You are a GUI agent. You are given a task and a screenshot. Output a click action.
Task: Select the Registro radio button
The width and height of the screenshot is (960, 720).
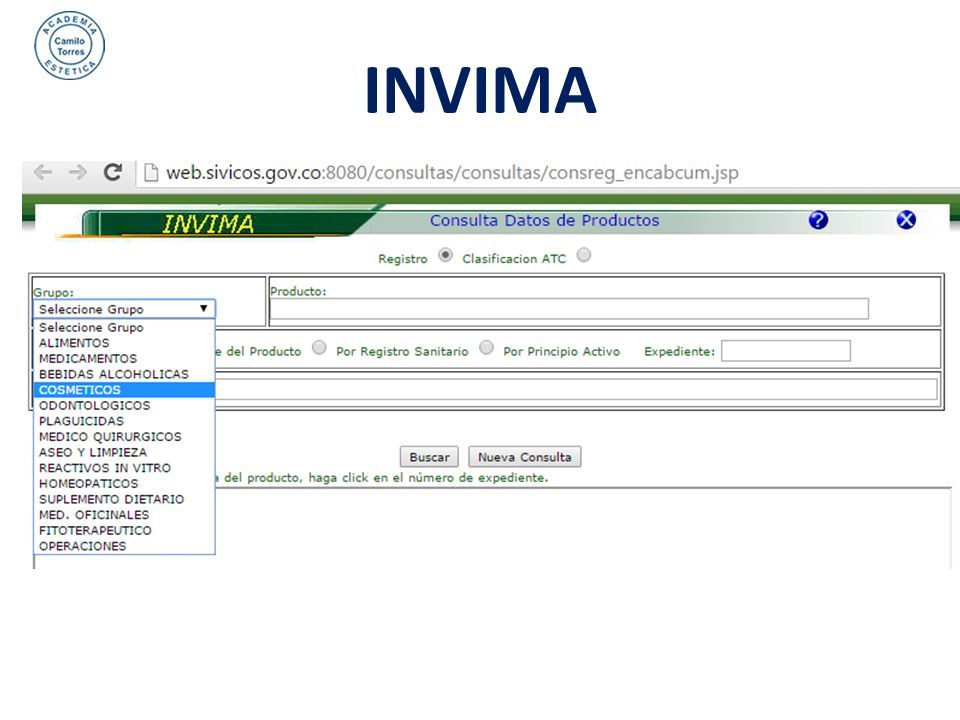[445, 255]
